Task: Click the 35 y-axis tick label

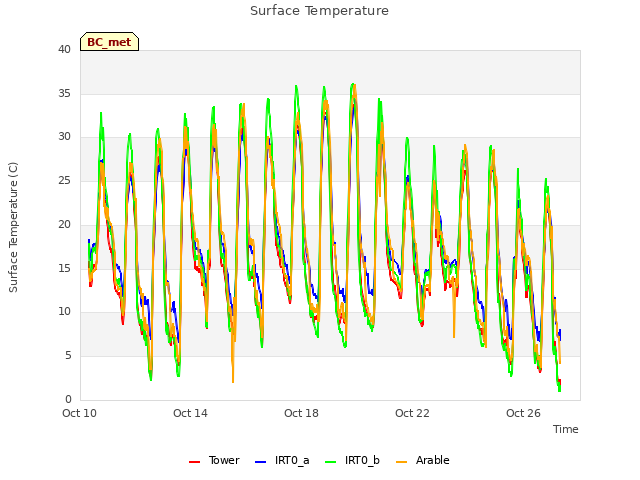Action: pyautogui.click(x=64, y=93)
